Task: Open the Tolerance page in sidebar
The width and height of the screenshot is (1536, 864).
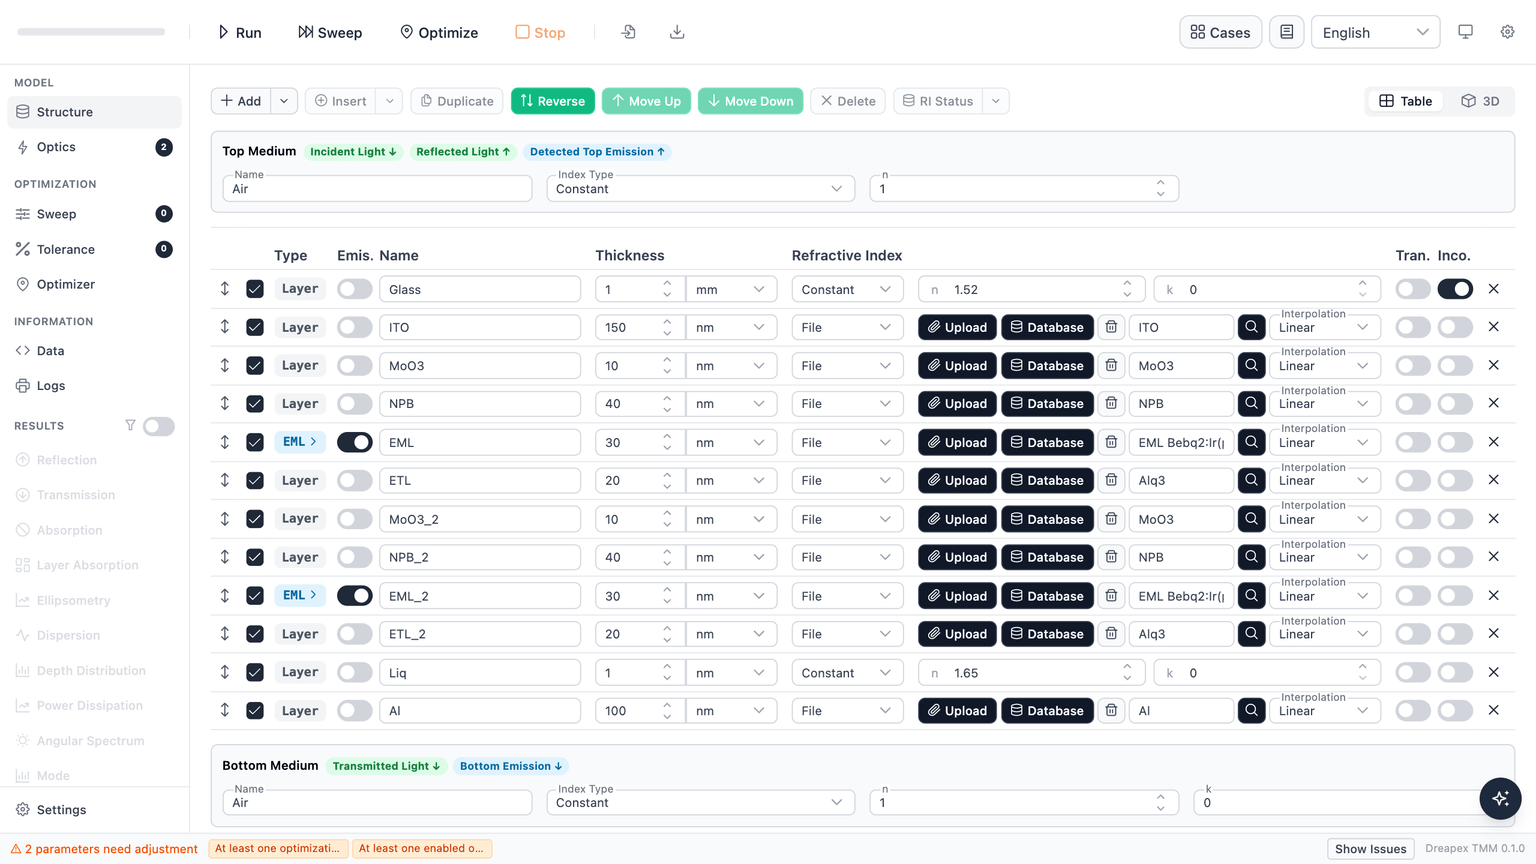Action: 94,249
